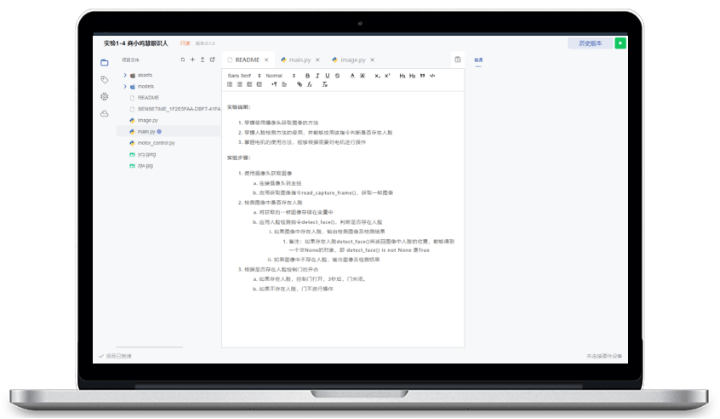The height and width of the screenshot is (419, 720).
Task: Click the cloud icon in left sidebar
Action: point(104,113)
